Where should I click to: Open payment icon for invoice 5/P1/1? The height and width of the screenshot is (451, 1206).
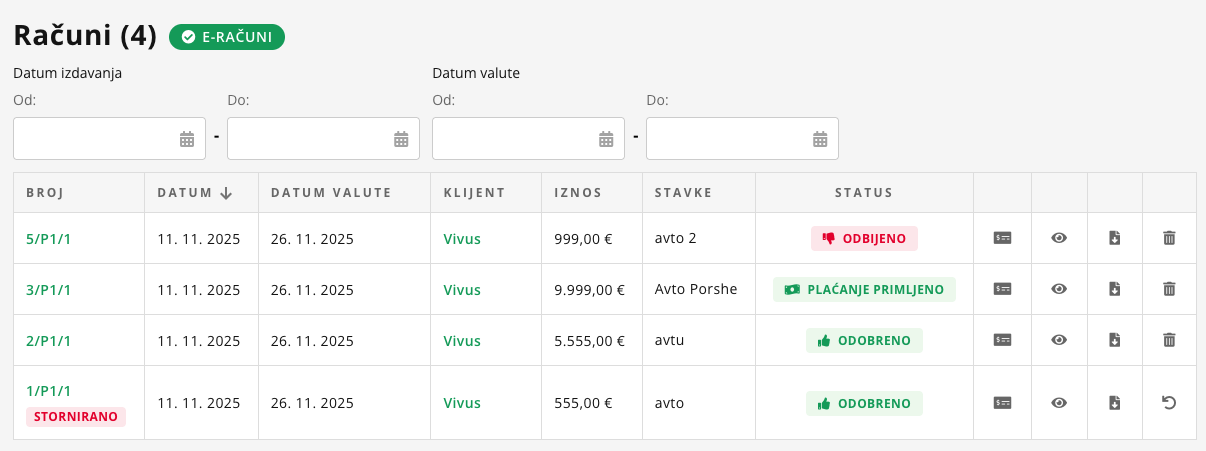tap(1002, 238)
